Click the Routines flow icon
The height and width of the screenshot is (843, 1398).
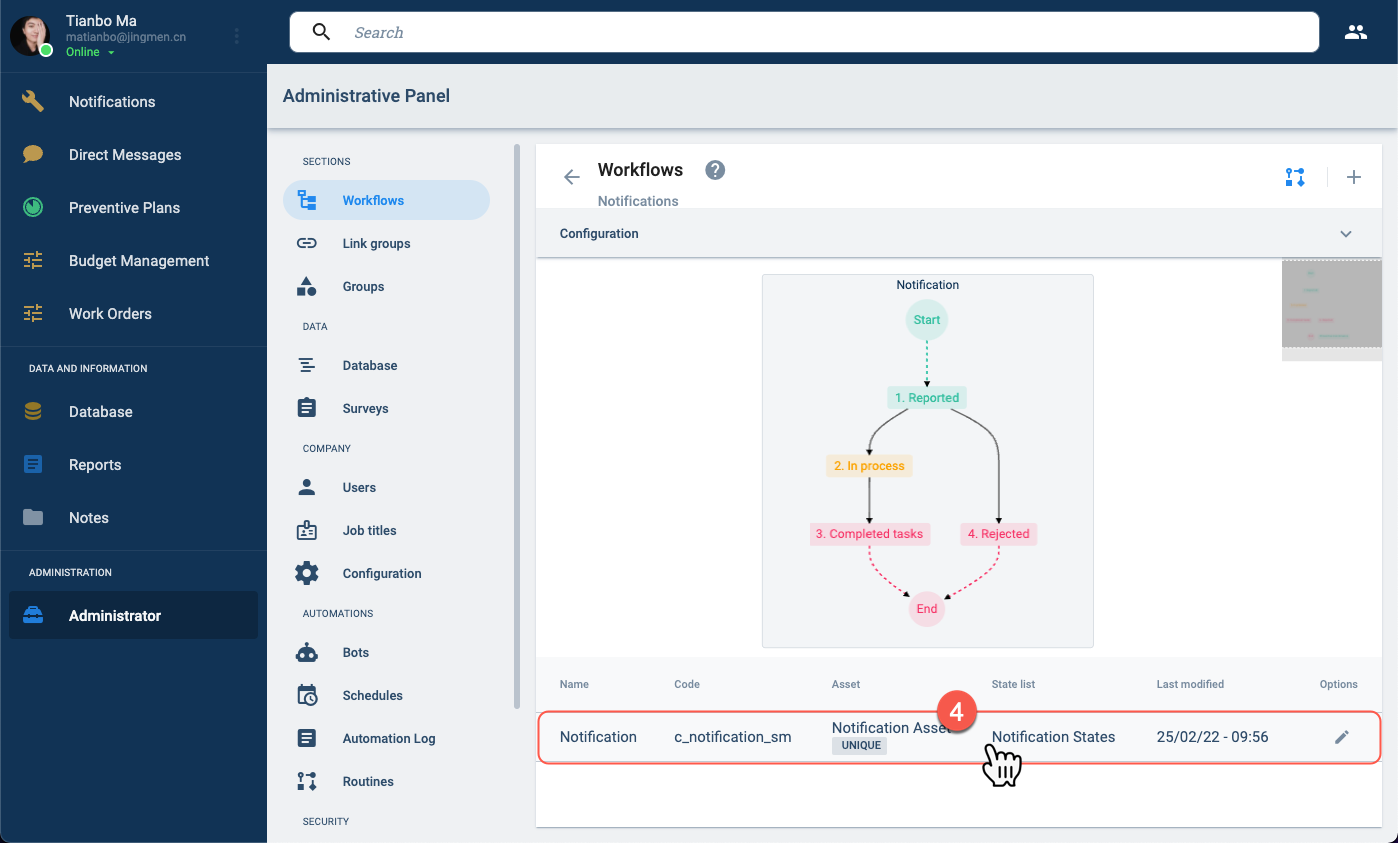click(x=307, y=781)
